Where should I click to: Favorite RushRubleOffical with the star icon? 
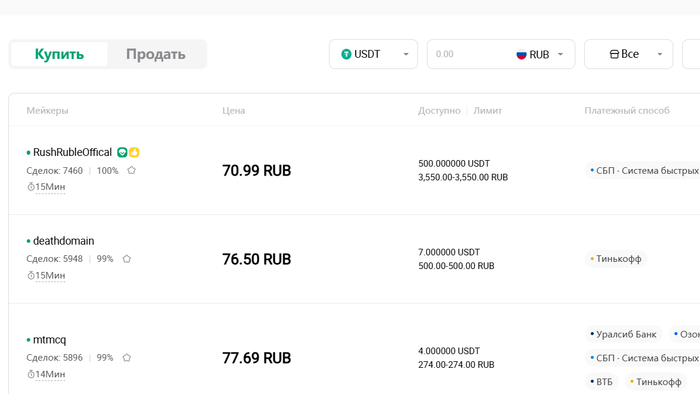point(131,170)
